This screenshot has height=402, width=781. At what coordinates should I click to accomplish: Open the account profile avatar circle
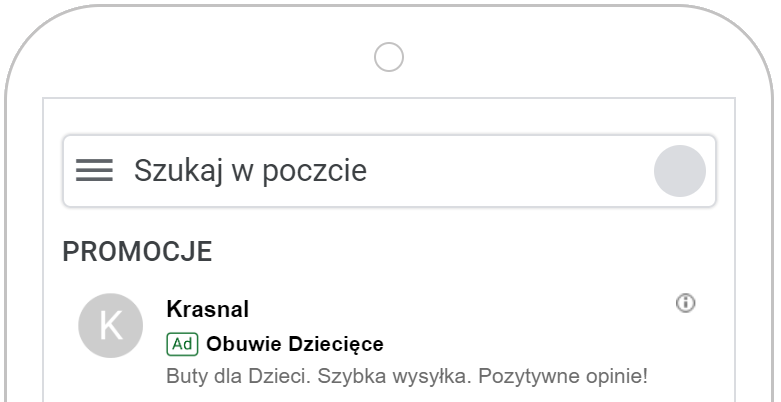coord(679,171)
